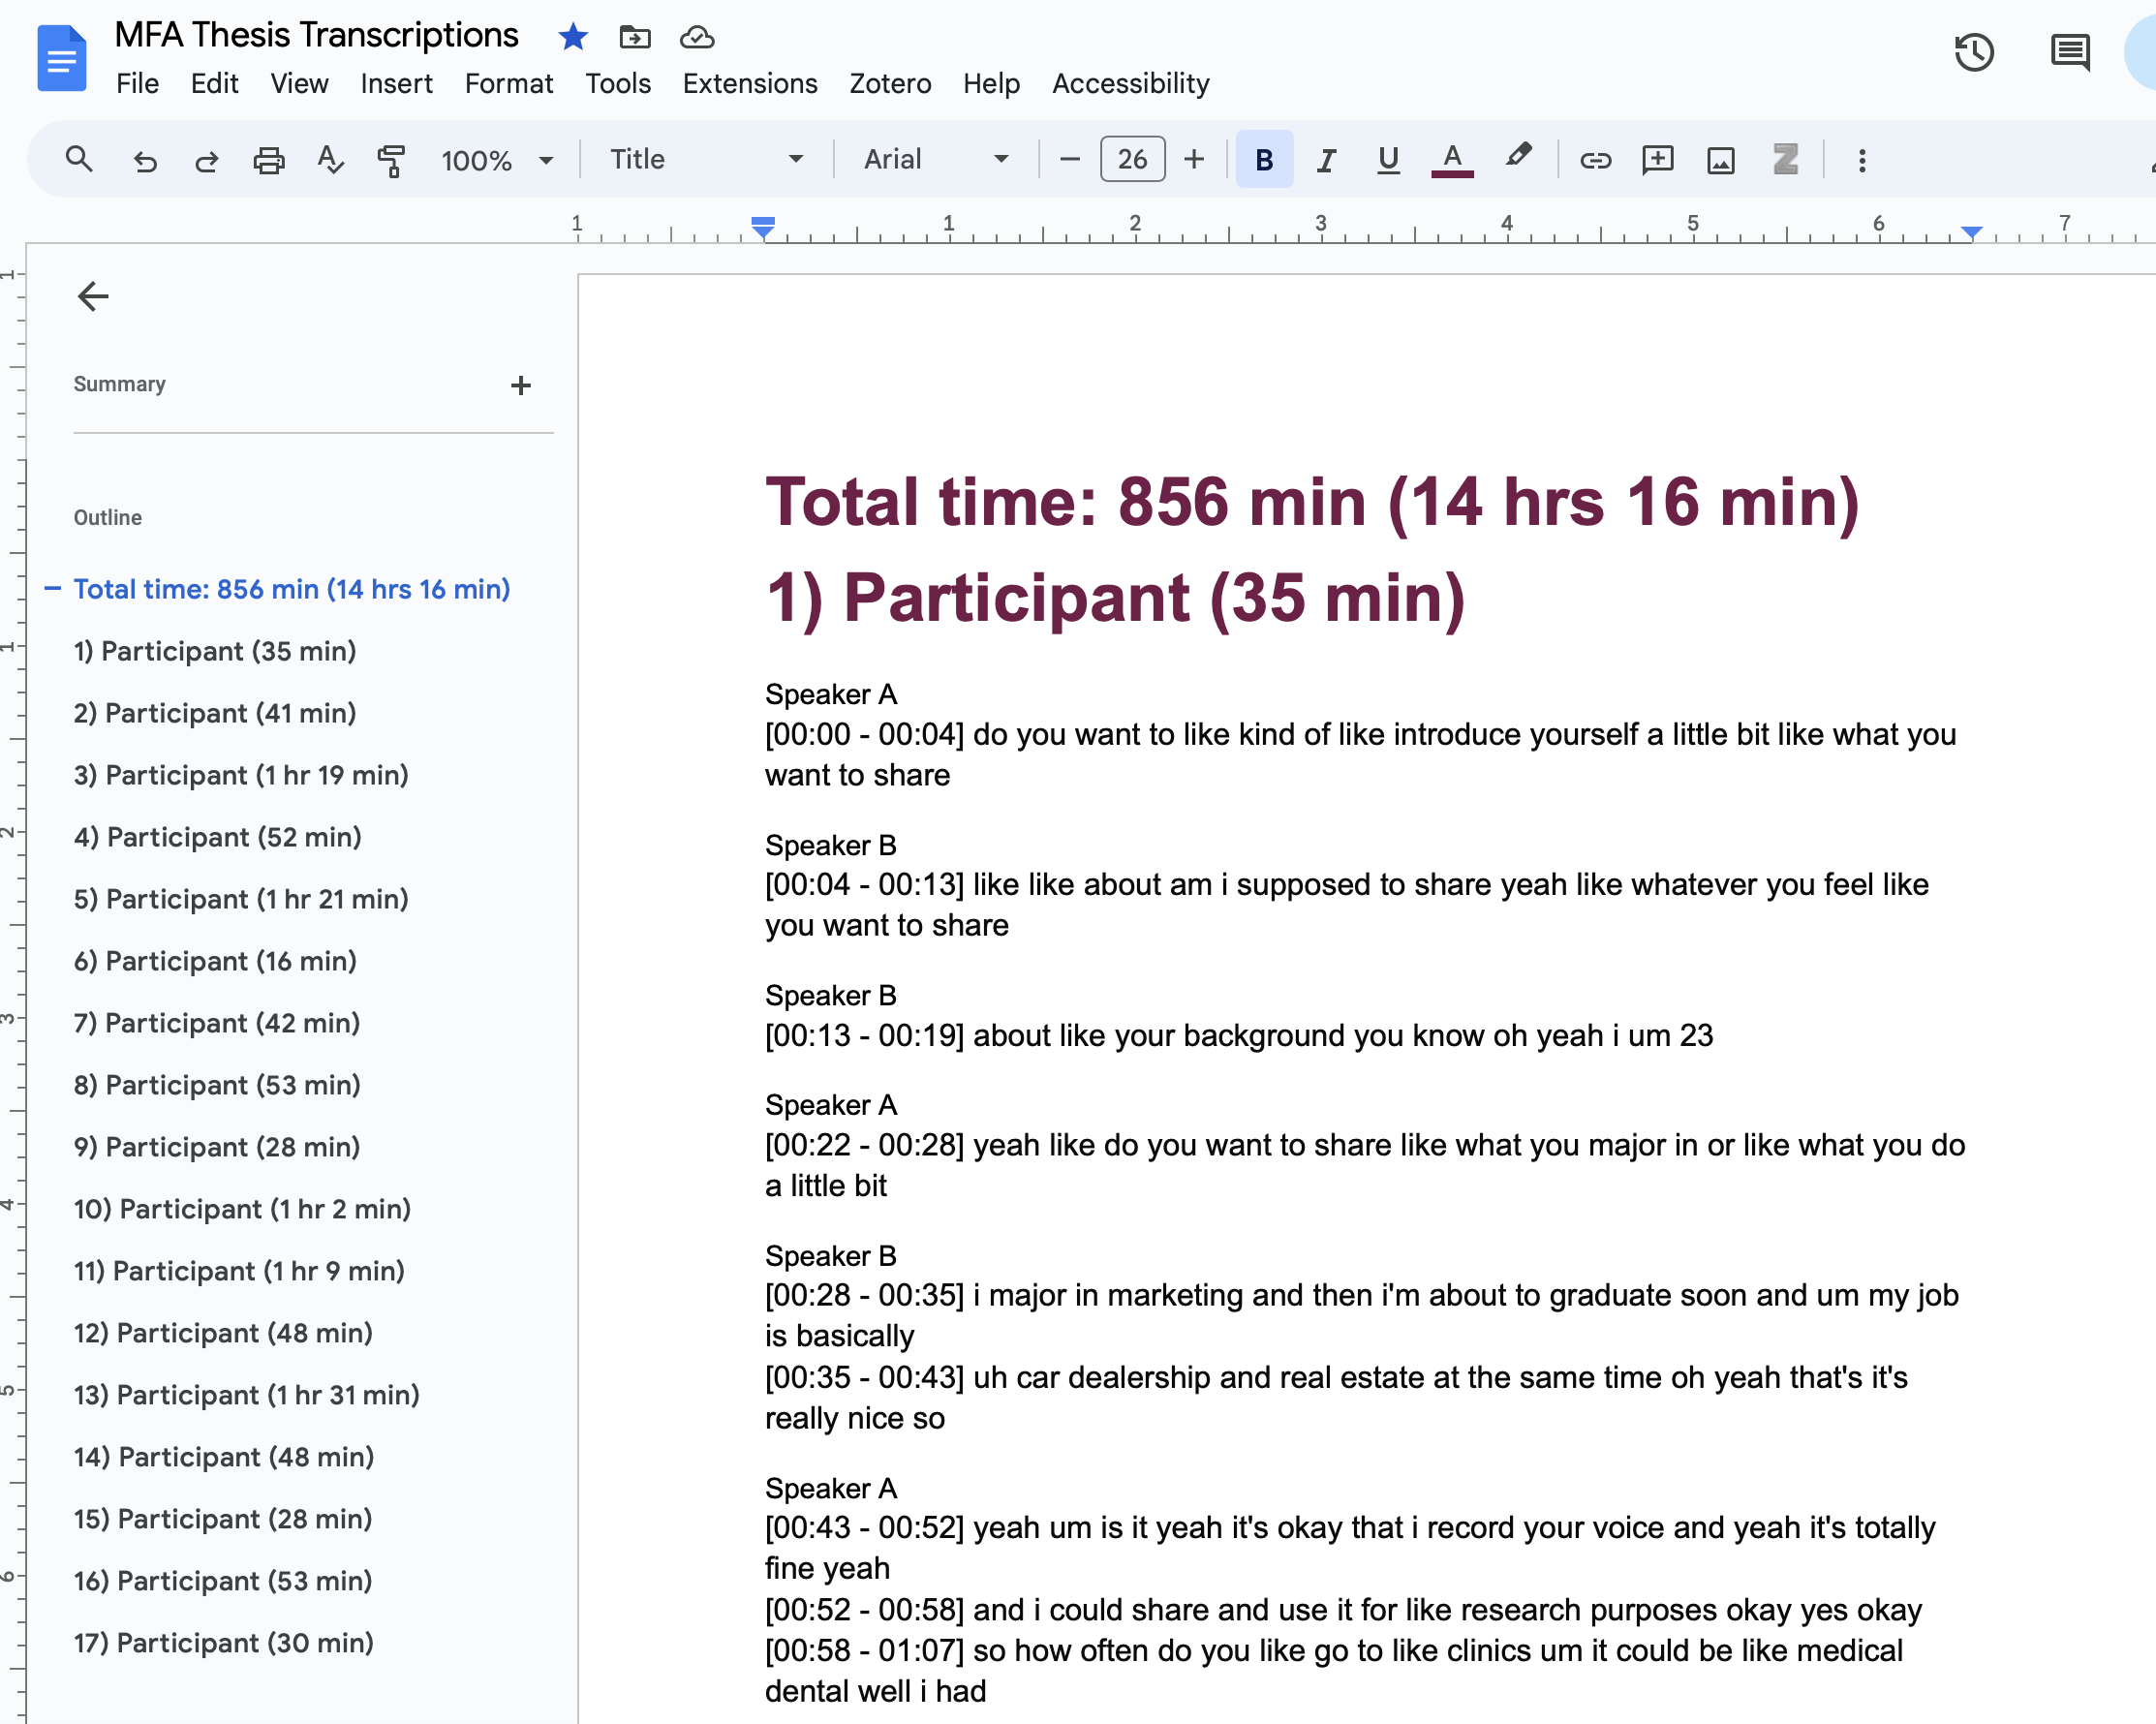The image size is (2156, 1724).
Task: Jump to Total time heading in outline
Action: pyautogui.click(x=291, y=589)
